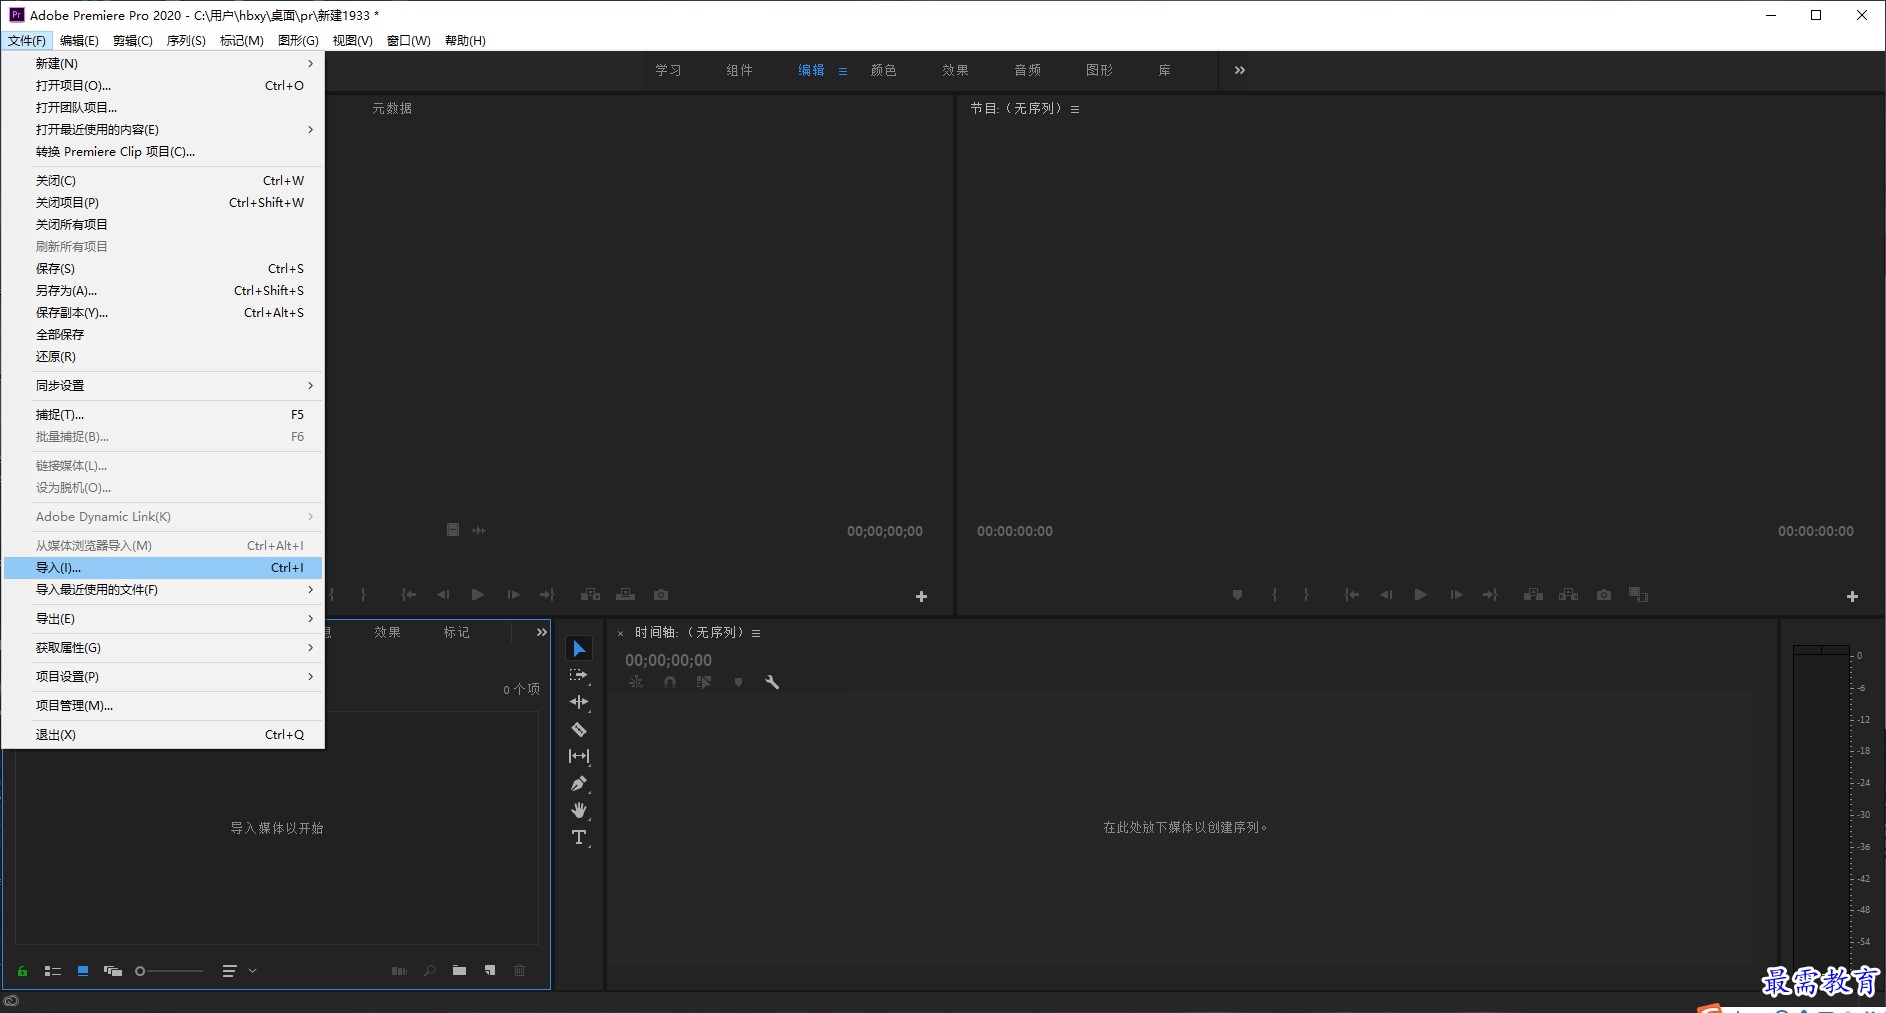Image resolution: width=1886 pixels, height=1013 pixels.
Task: Click timeline timecode 00;00;00;00
Action: 668,660
